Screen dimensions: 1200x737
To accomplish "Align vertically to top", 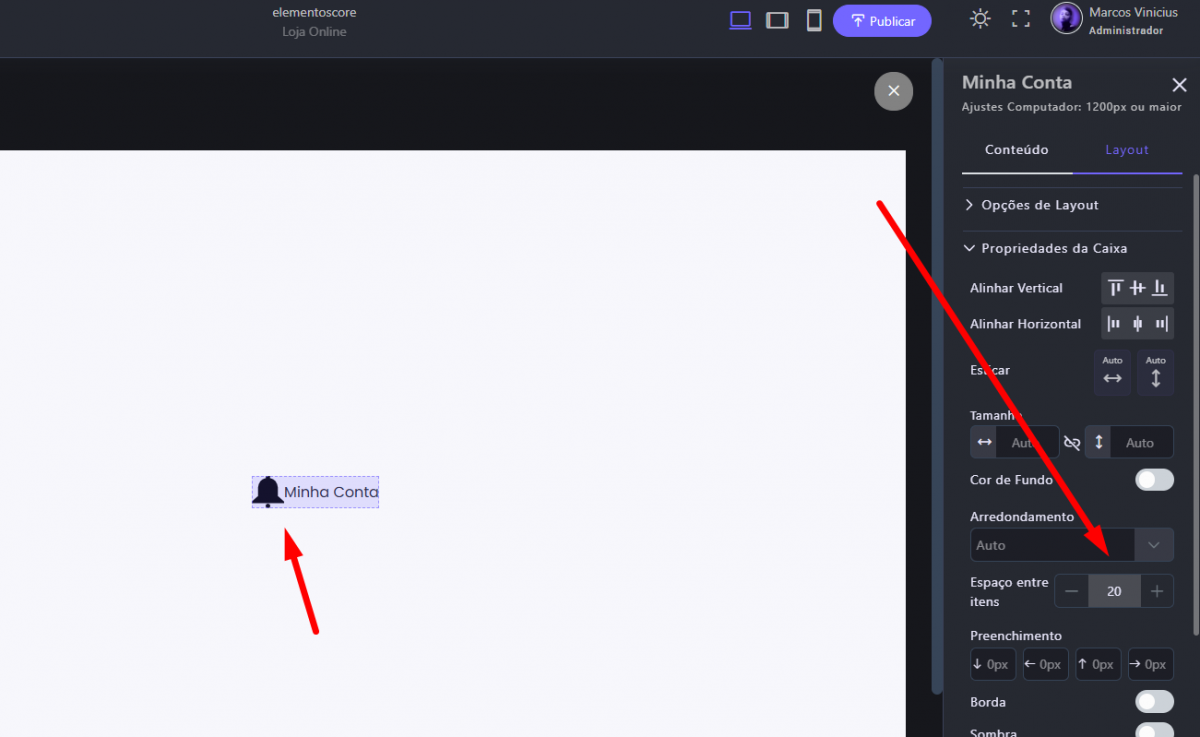I will [x=1116, y=288].
